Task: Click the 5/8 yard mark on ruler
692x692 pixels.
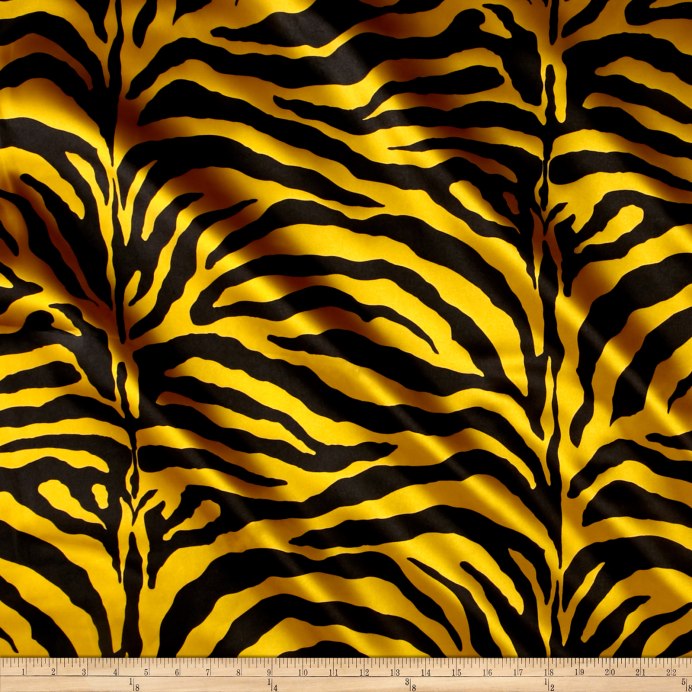Action: point(686,684)
